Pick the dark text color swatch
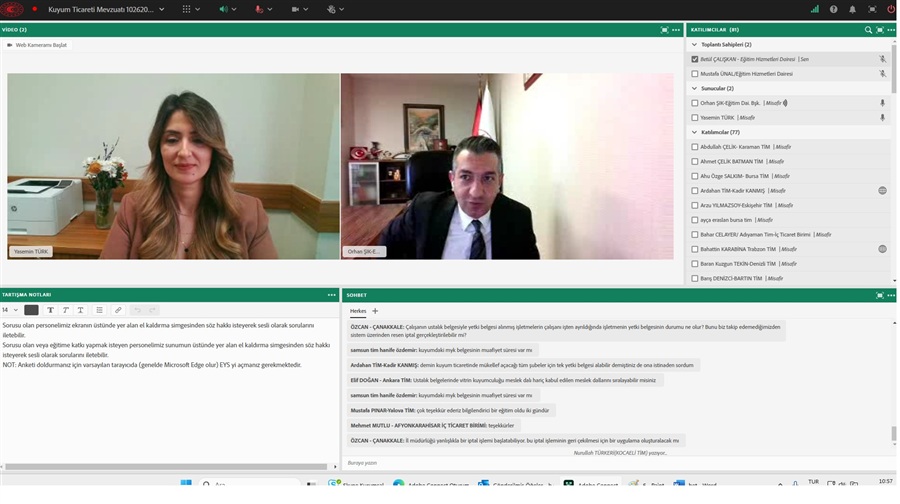 click(31, 310)
